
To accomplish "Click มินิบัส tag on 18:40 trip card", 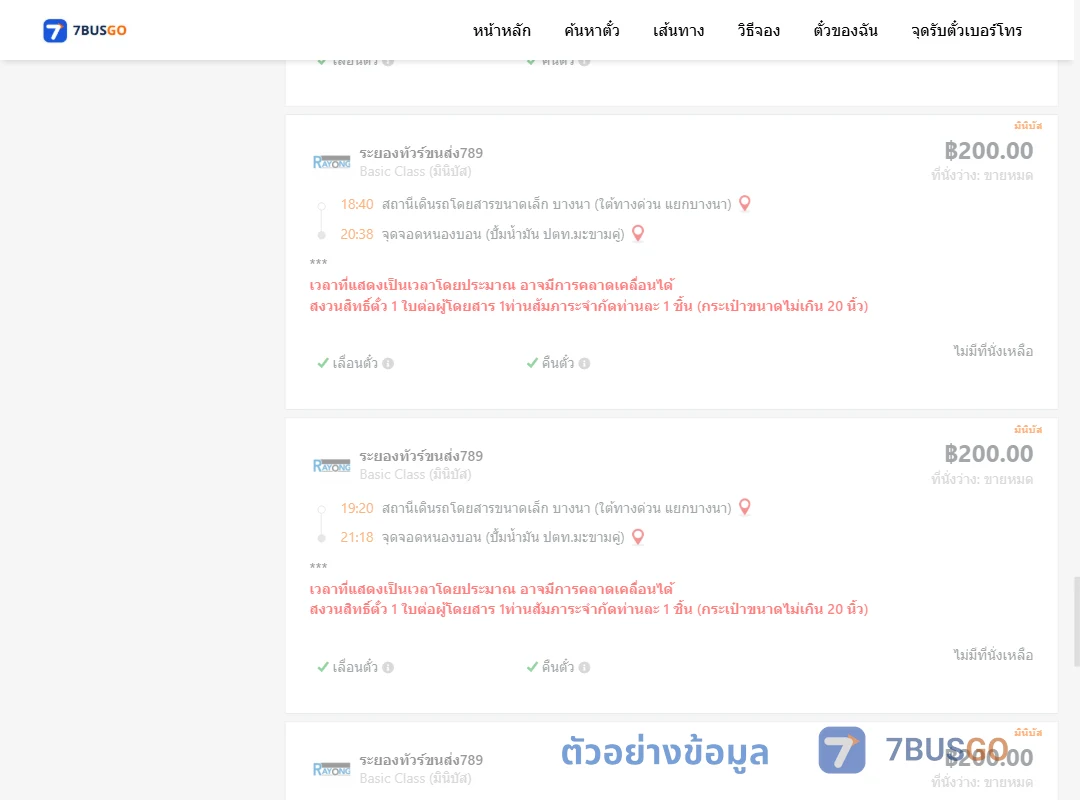I will 1028,125.
